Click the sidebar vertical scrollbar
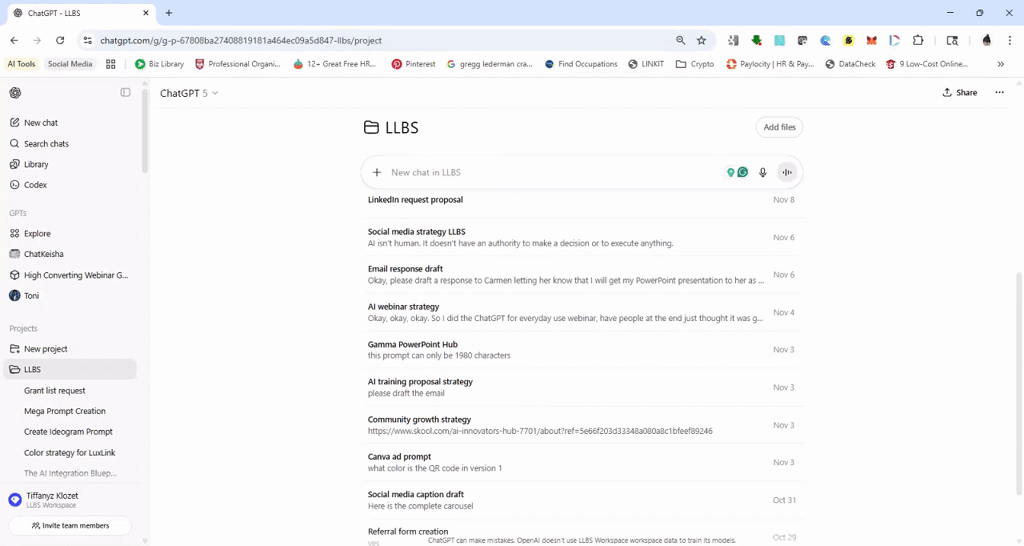1024x546 pixels. pos(145,129)
